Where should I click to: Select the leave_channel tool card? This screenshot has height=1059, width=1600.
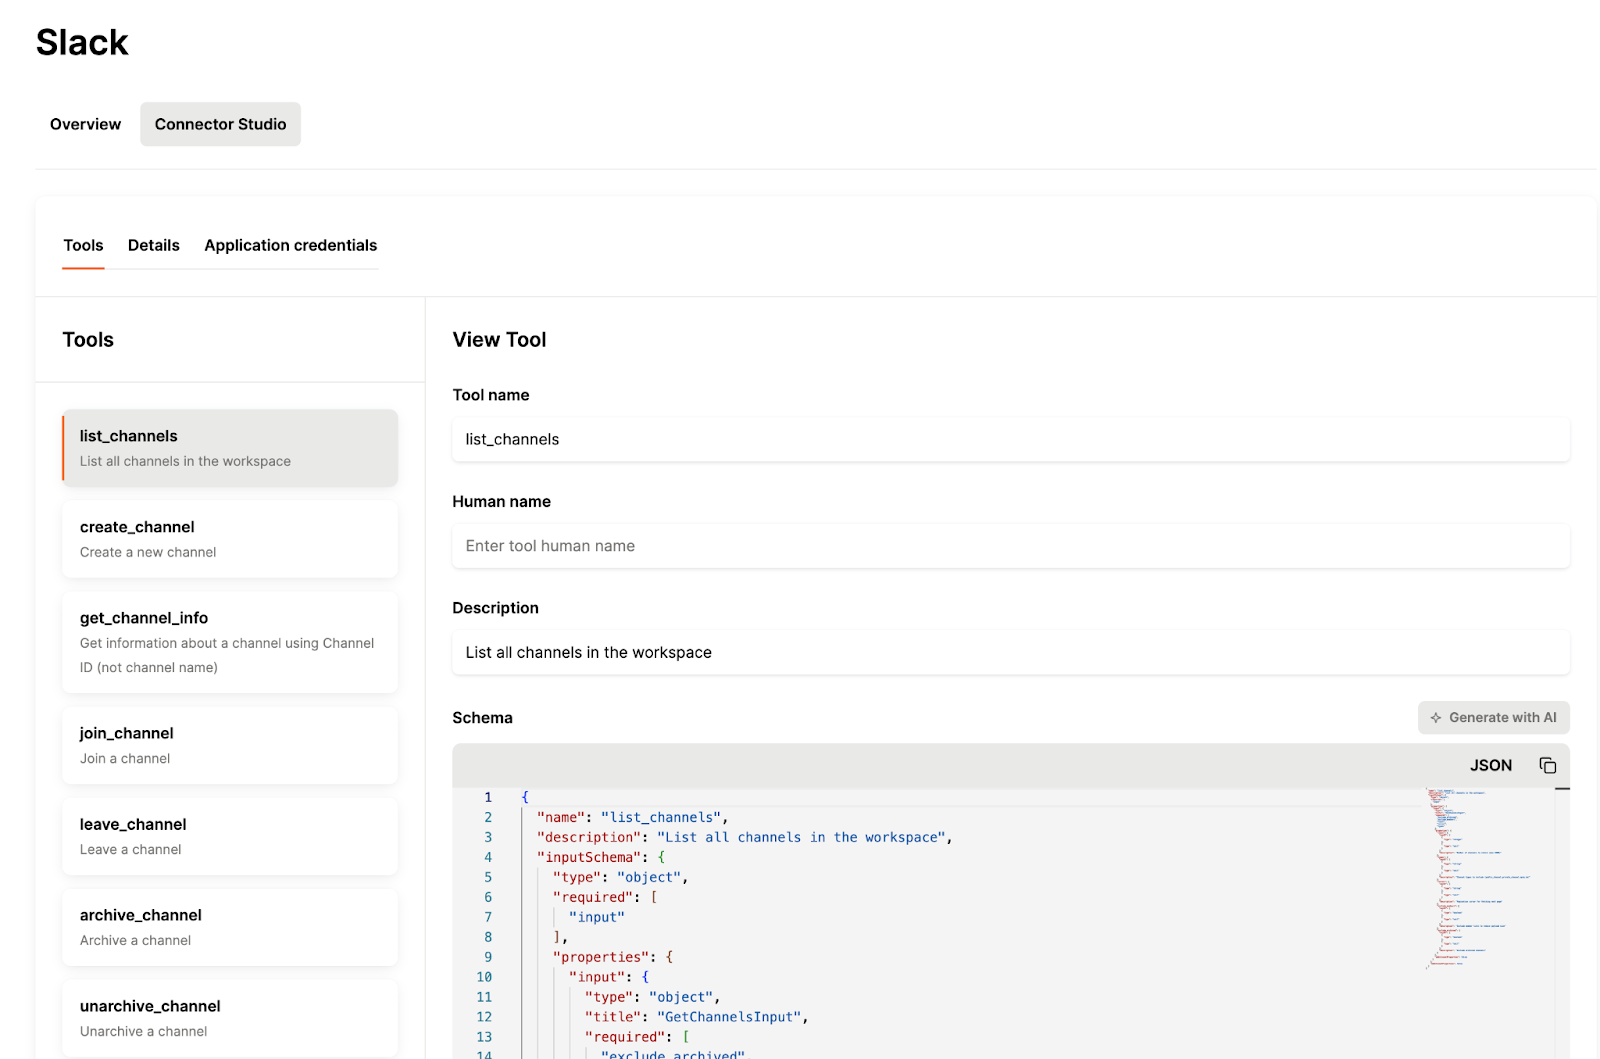click(x=230, y=836)
